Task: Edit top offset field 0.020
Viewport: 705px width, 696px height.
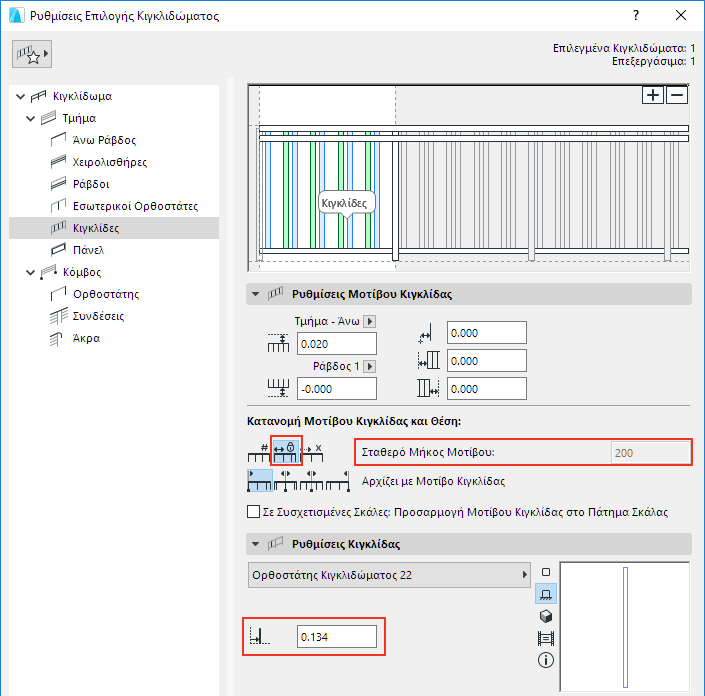Action: (337, 344)
